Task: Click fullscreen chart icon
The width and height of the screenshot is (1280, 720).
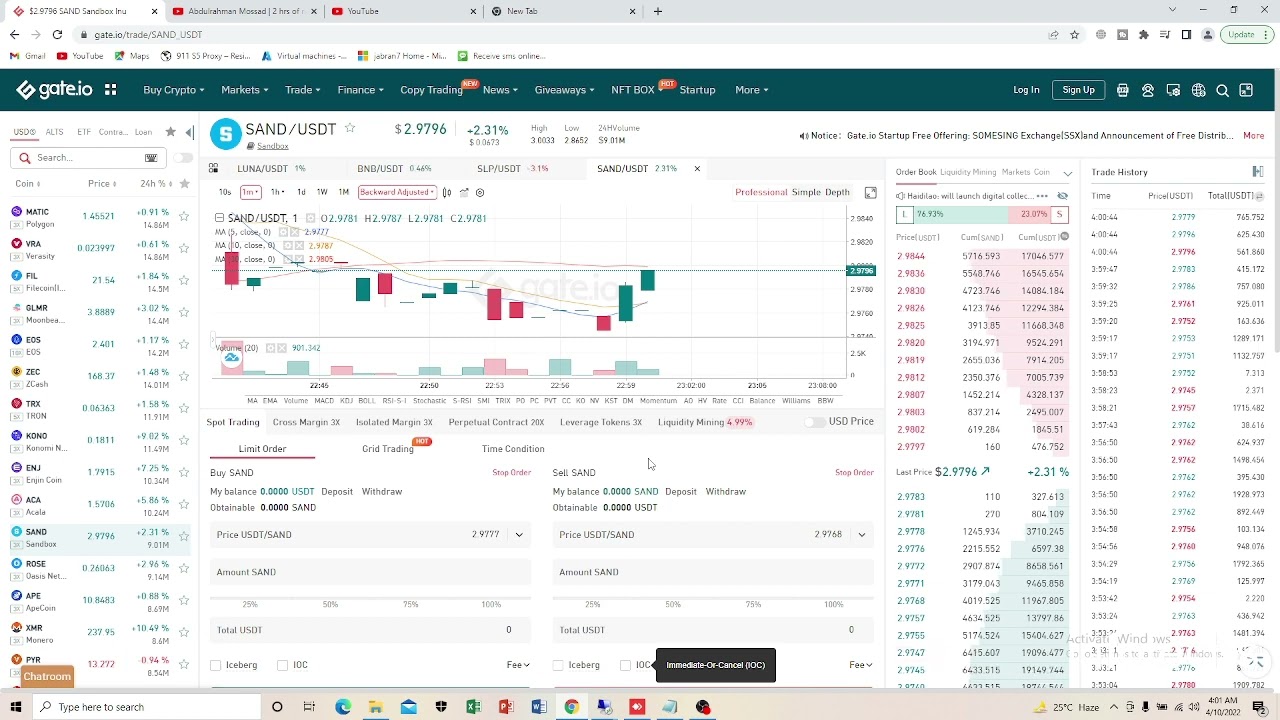Action: 870,193
